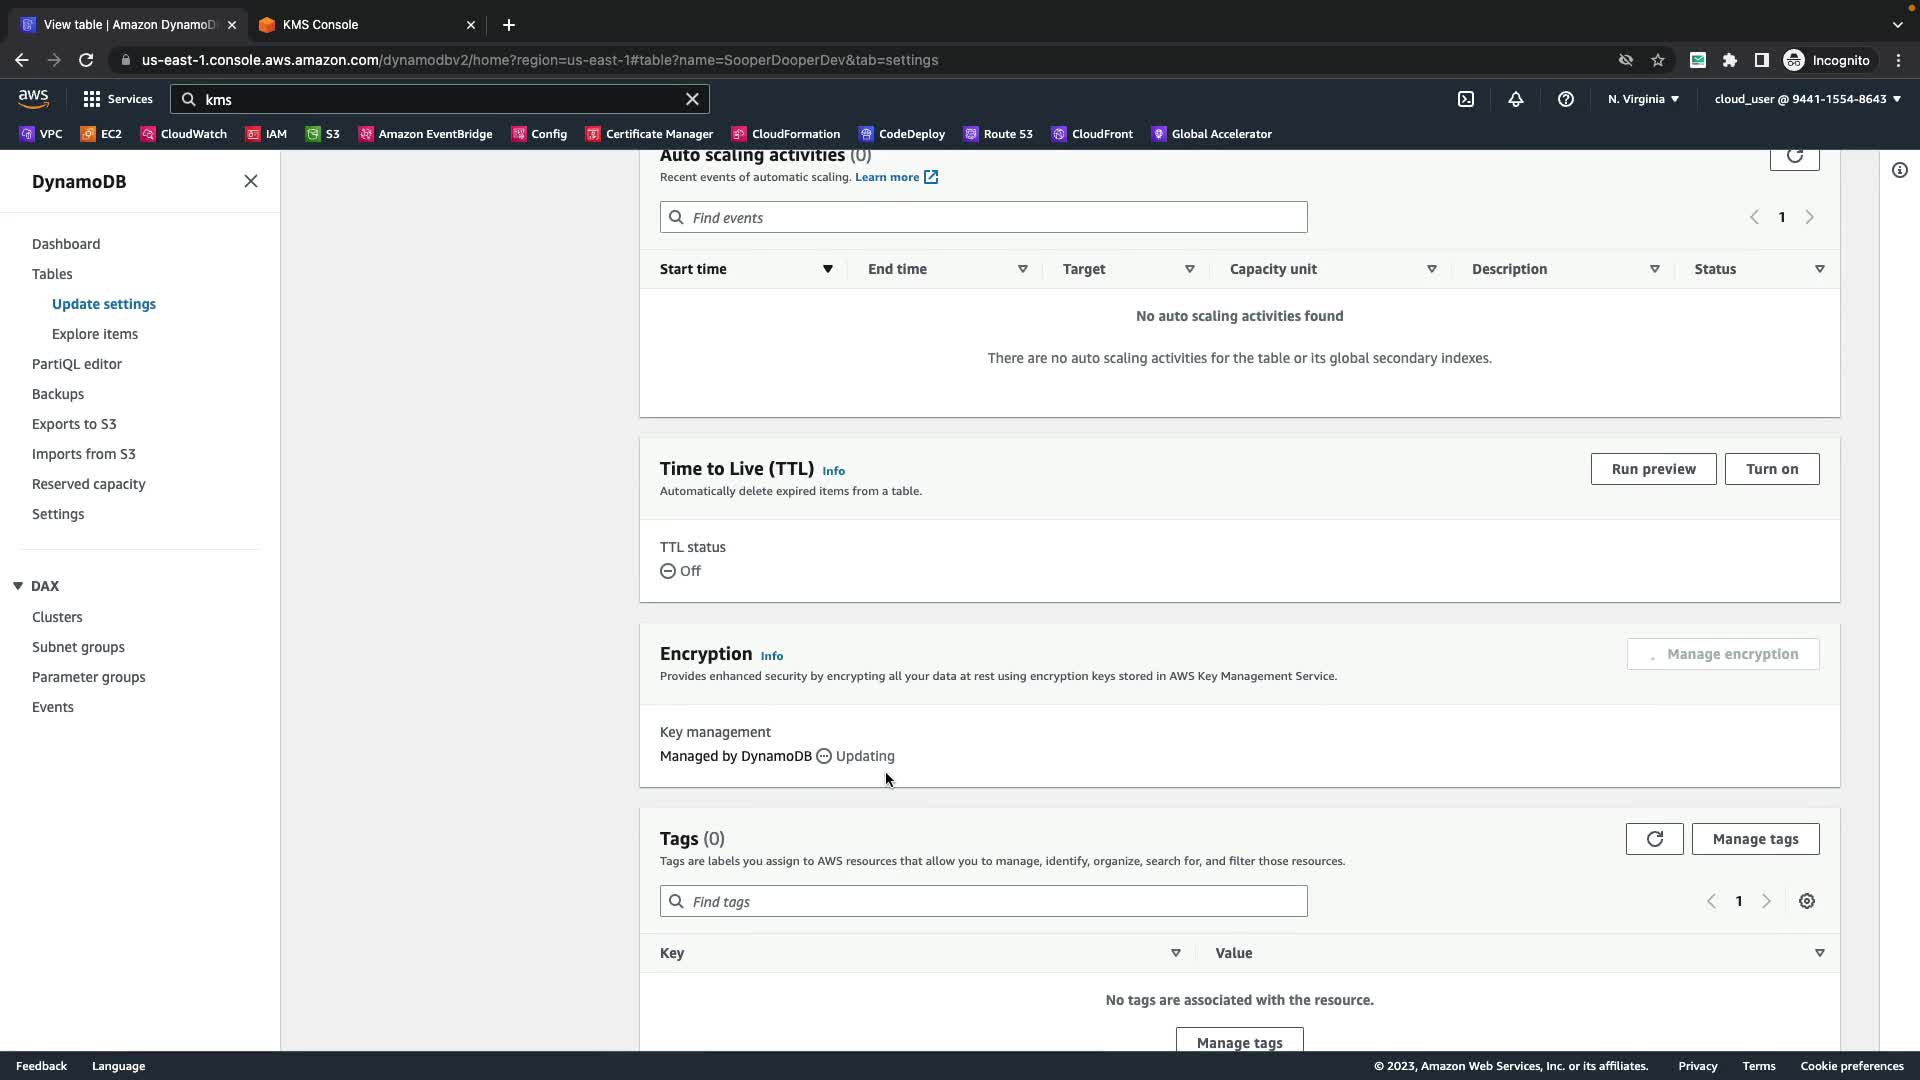Click the AWS logo home icon
The height and width of the screenshot is (1080, 1920).
(33, 99)
